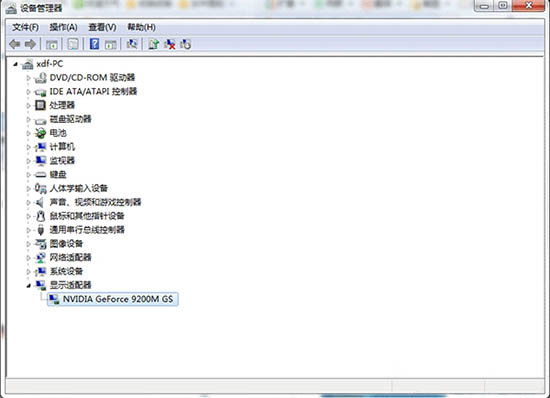Minimize the 设备管理器 window

tap(484, 6)
